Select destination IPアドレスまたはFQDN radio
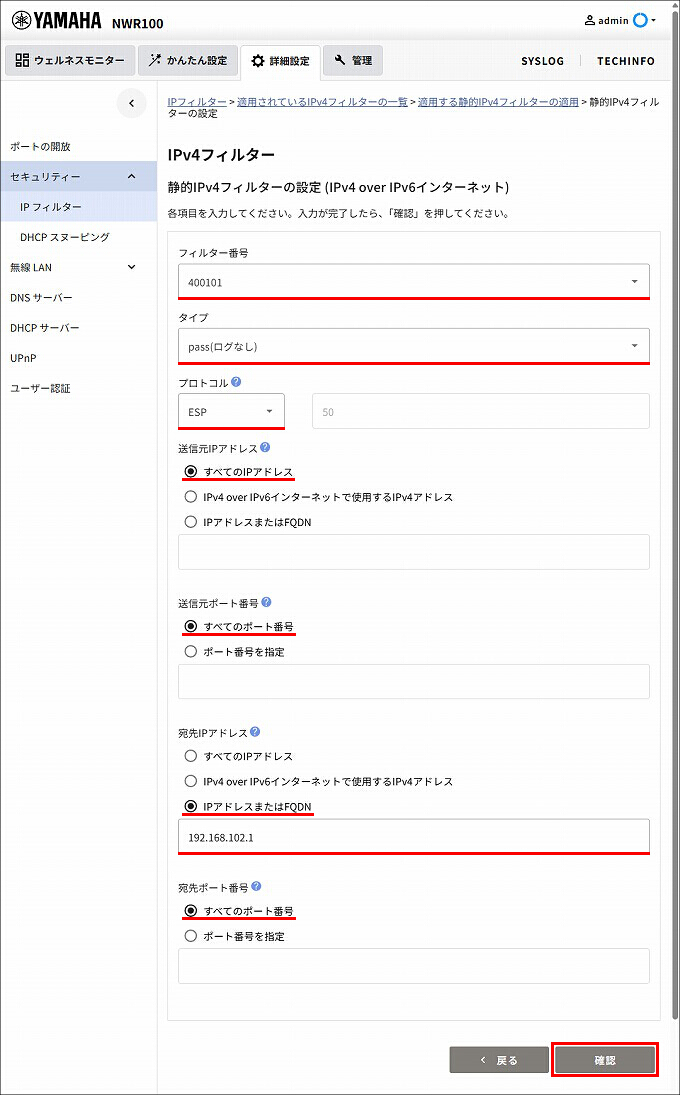The height and width of the screenshot is (1095, 680). (x=191, y=807)
